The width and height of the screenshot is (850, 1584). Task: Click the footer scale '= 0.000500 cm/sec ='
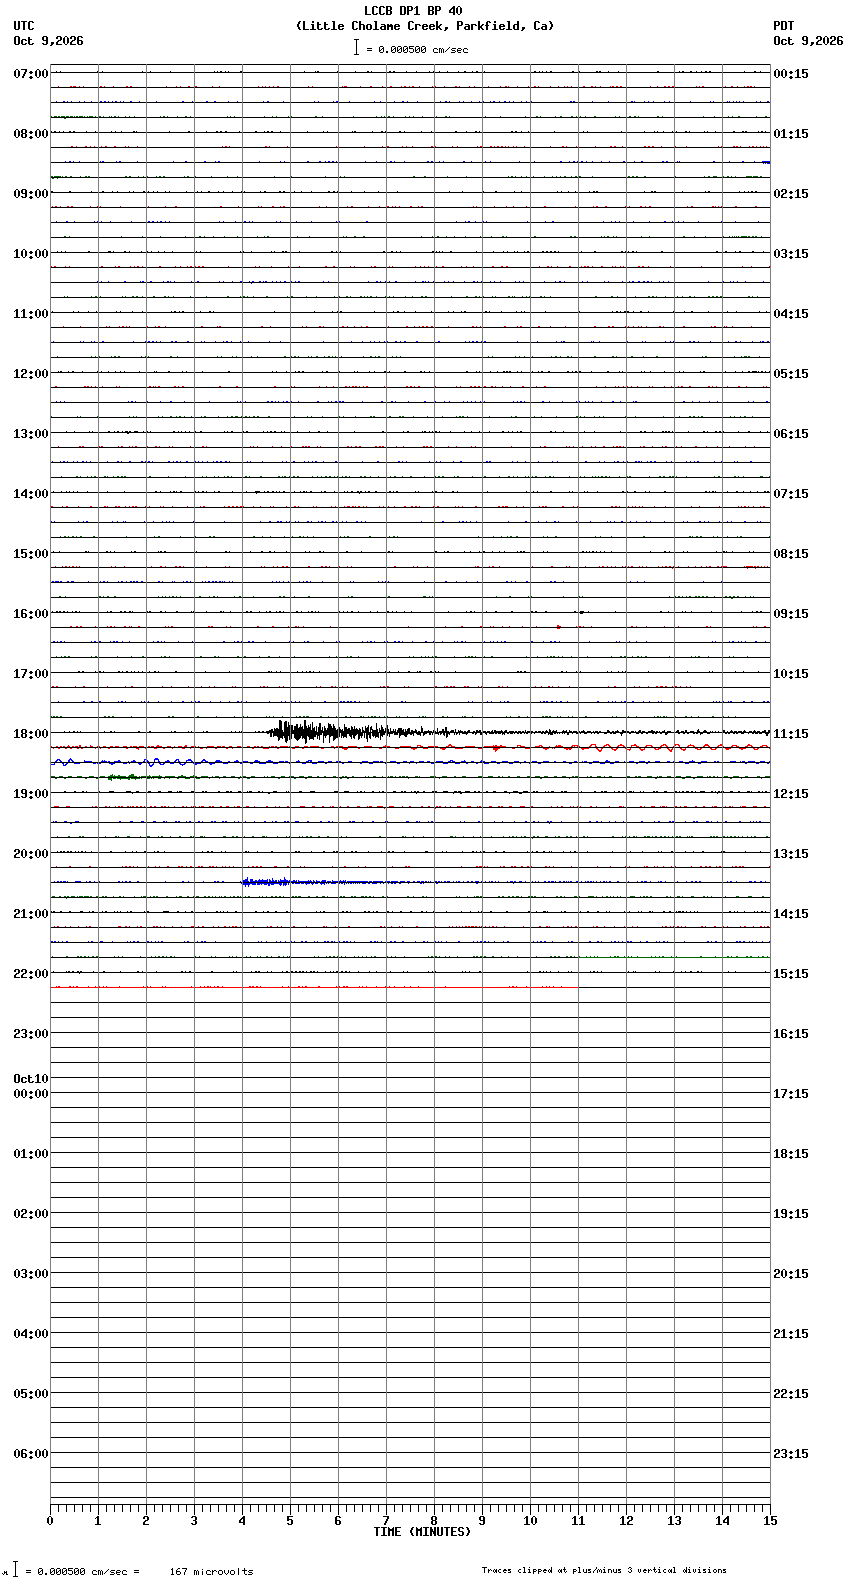[84, 1572]
